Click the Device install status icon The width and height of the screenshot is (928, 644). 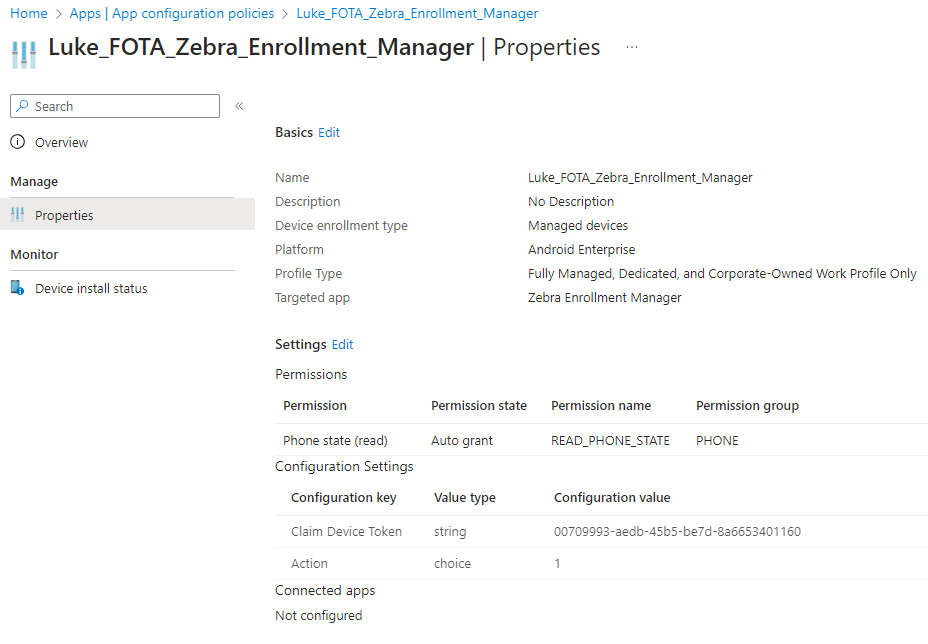18,288
